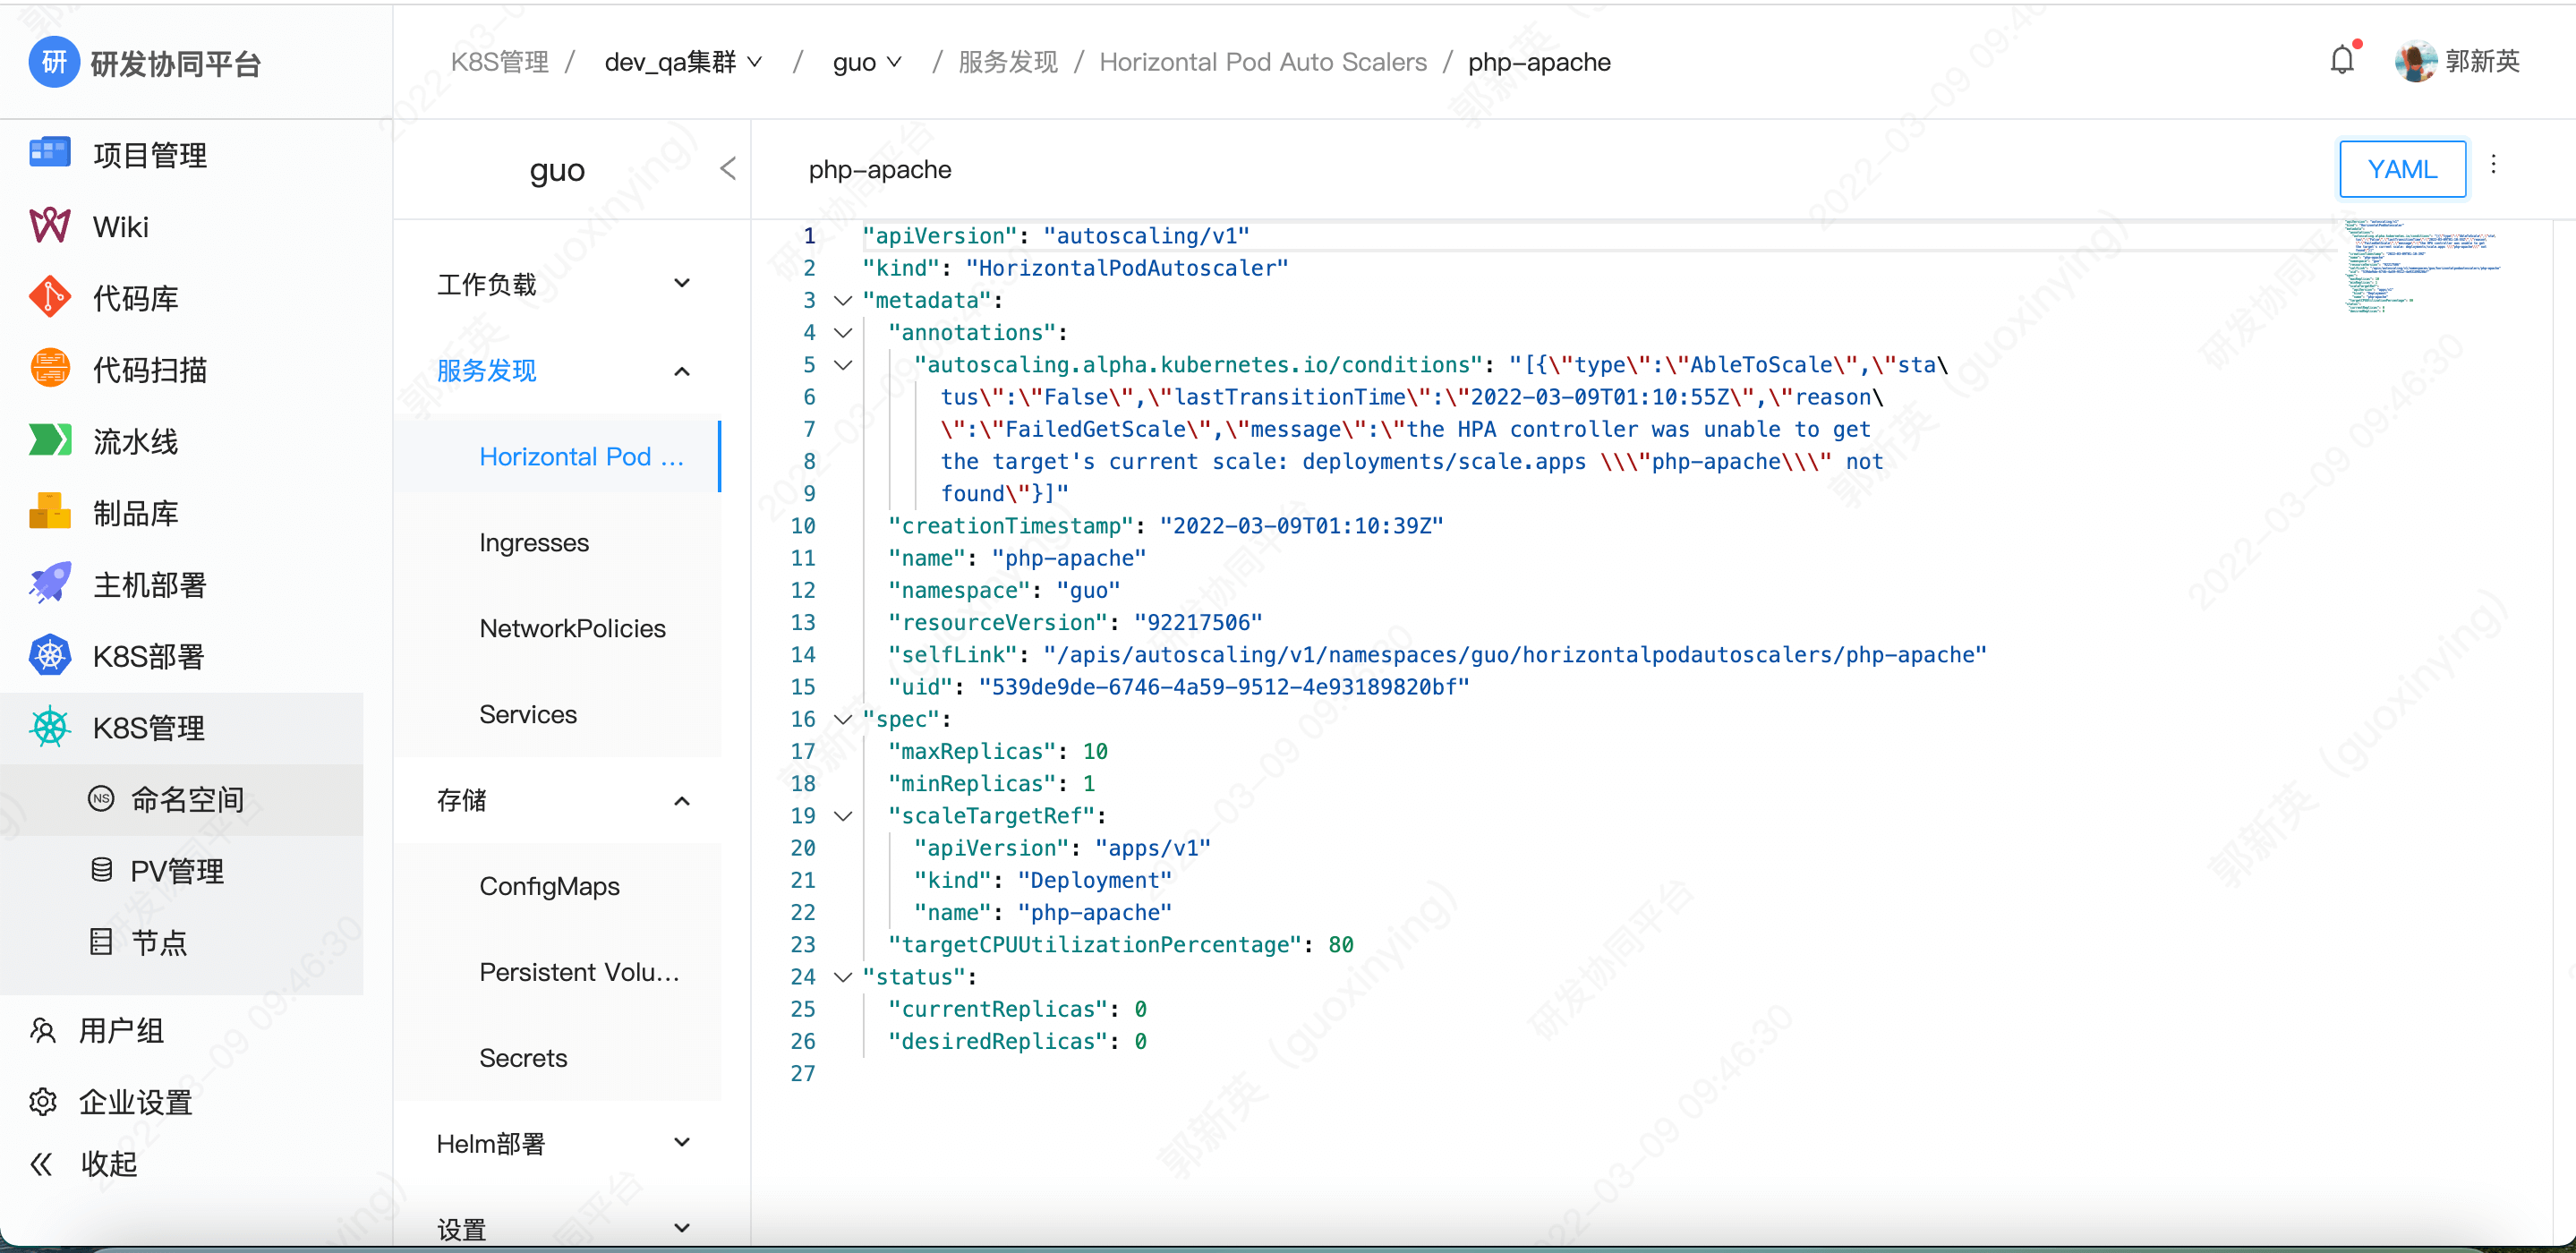Image resolution: width=2576 pixels, height=1253 pixels.
Task: Fold the metadata section in editor
Action: pos(843,300)
